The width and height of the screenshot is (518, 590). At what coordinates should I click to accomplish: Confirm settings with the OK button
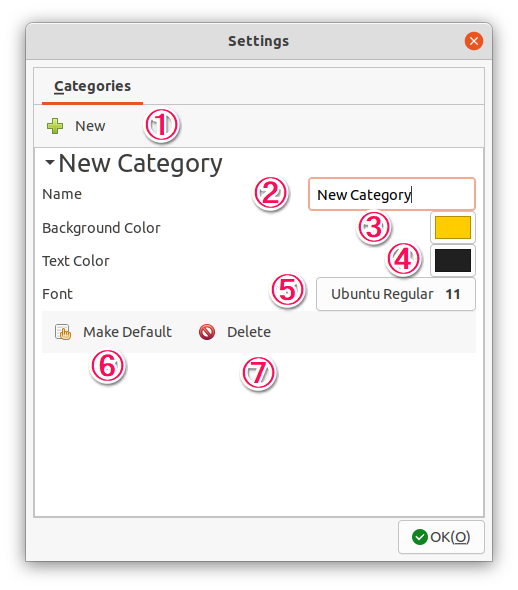(x=441, y=537)
